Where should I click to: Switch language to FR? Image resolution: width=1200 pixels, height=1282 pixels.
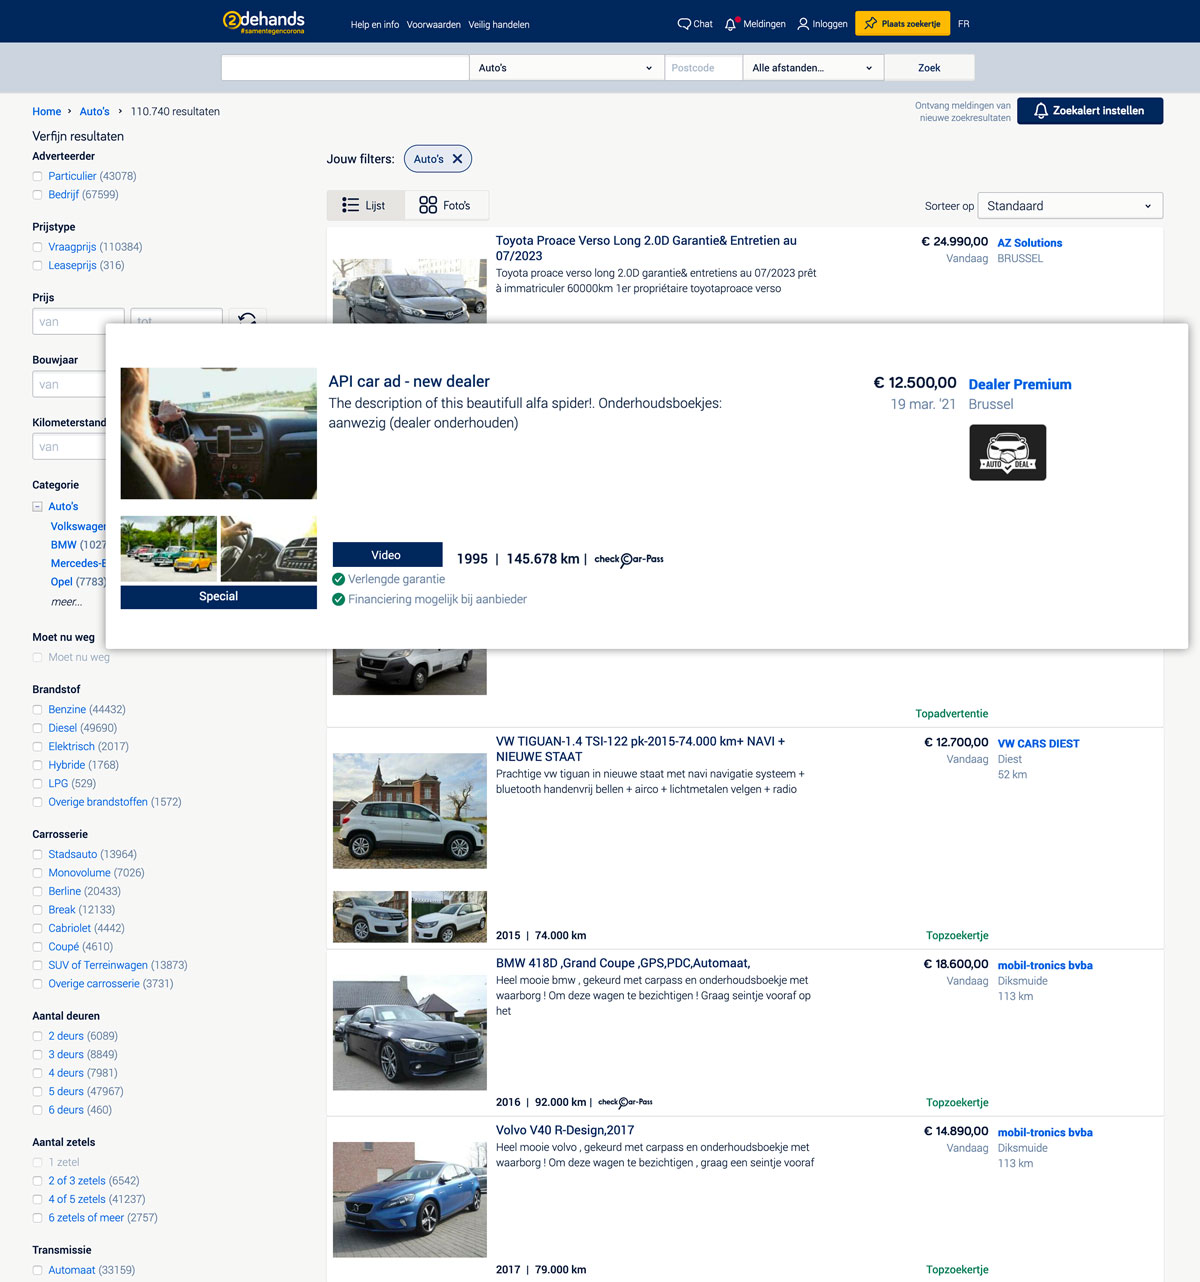[x=964, y=24]
